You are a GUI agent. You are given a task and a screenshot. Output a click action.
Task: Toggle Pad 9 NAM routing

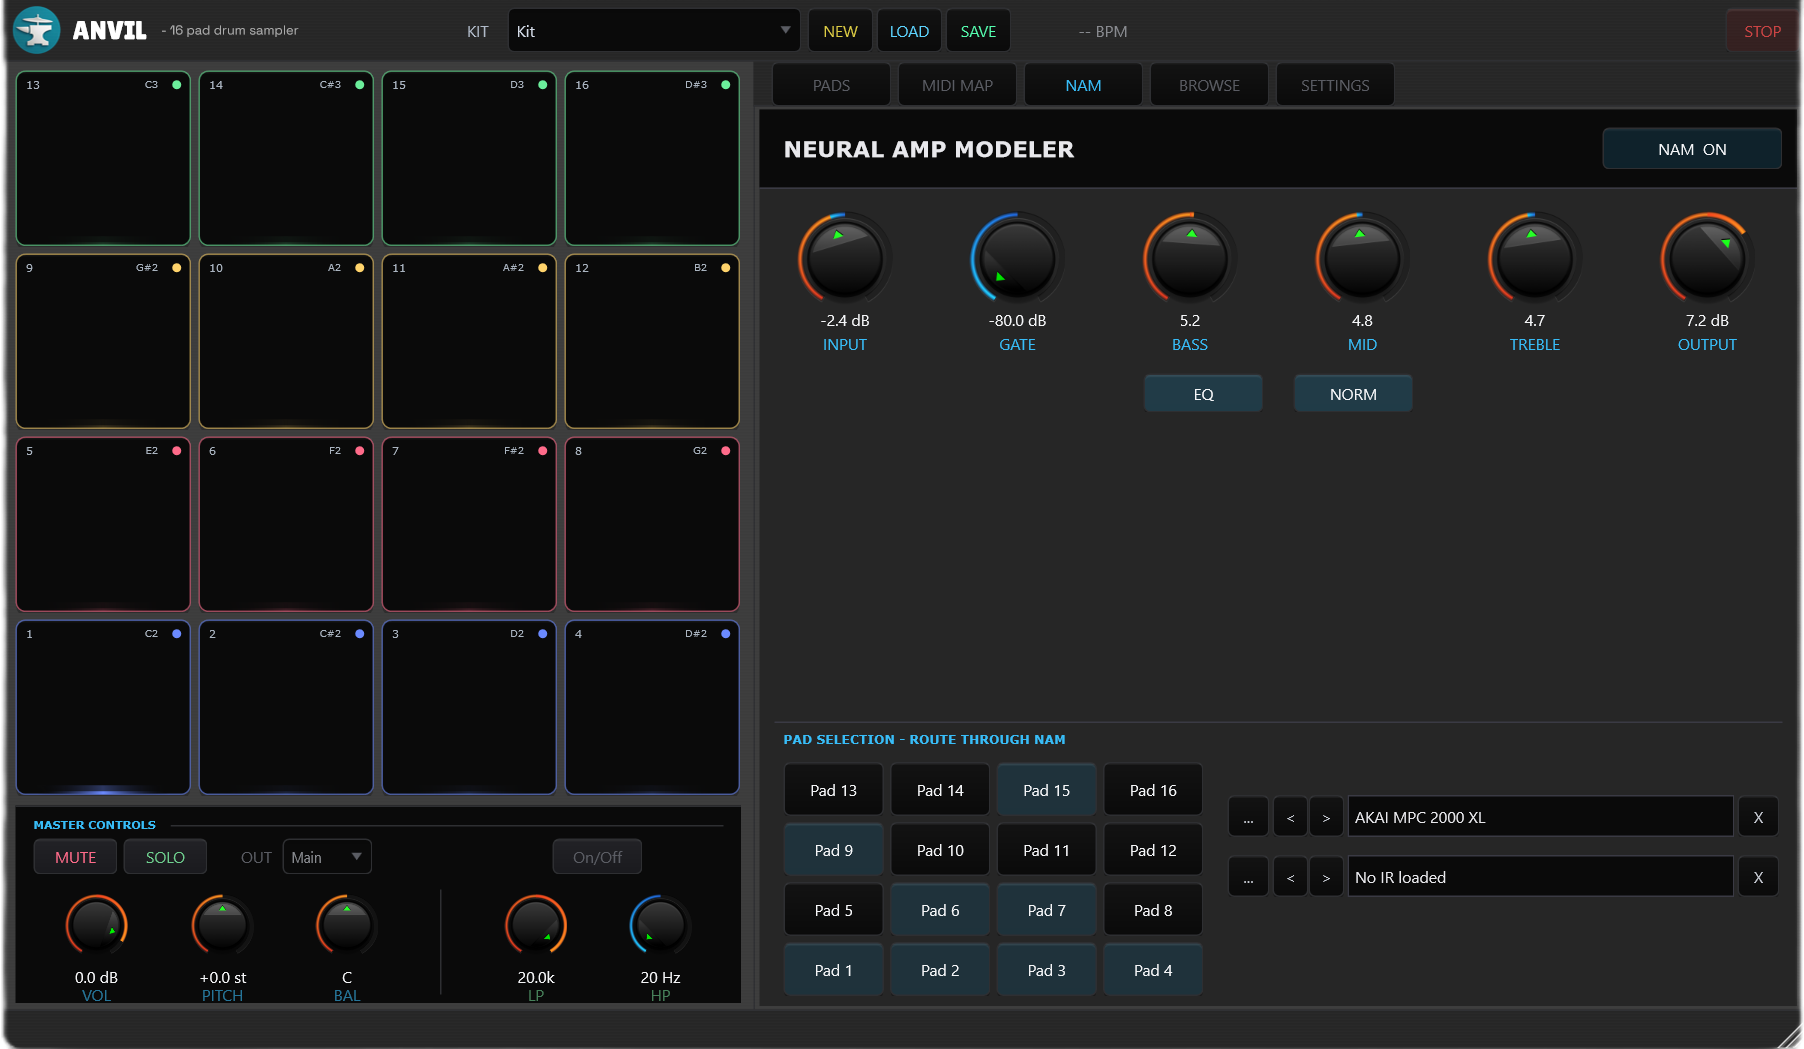[x=833, y=850]
